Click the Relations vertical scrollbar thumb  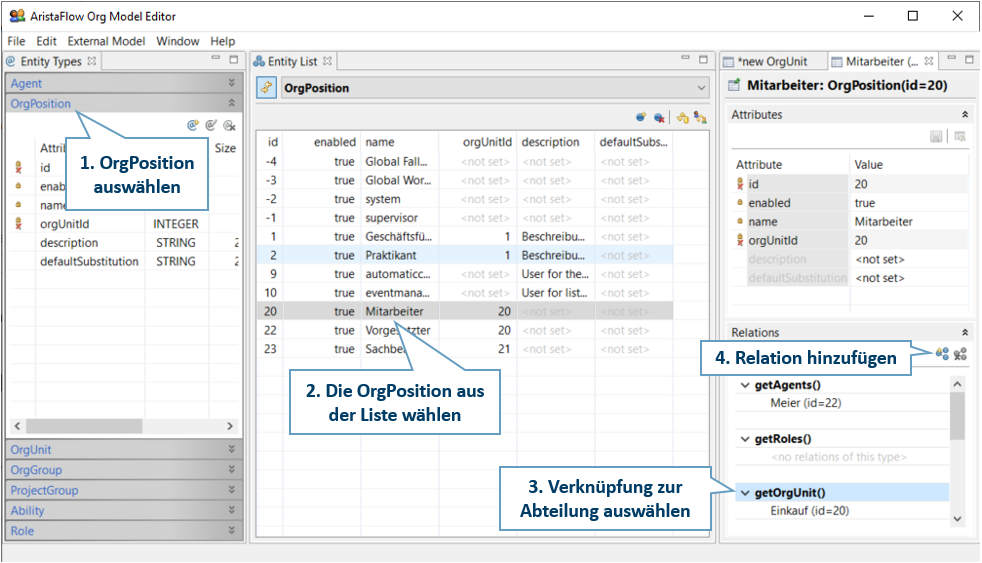[x=957, y=416]
